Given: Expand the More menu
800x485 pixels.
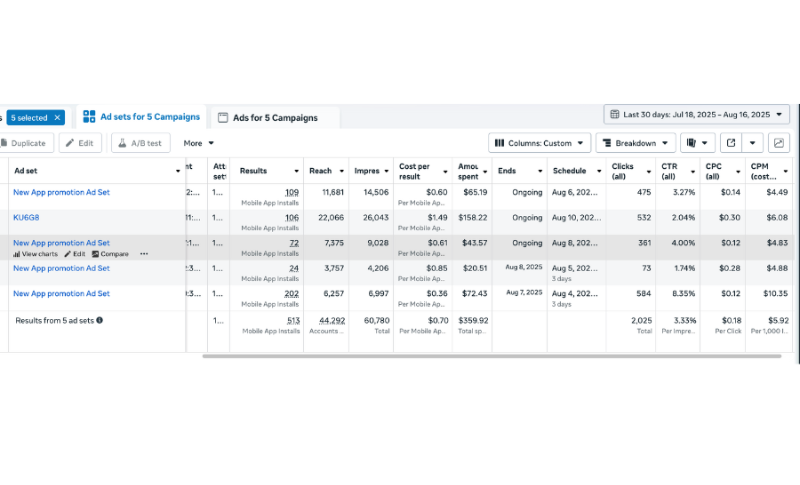Looking at the screenshot, I should [x=198, y=143].
